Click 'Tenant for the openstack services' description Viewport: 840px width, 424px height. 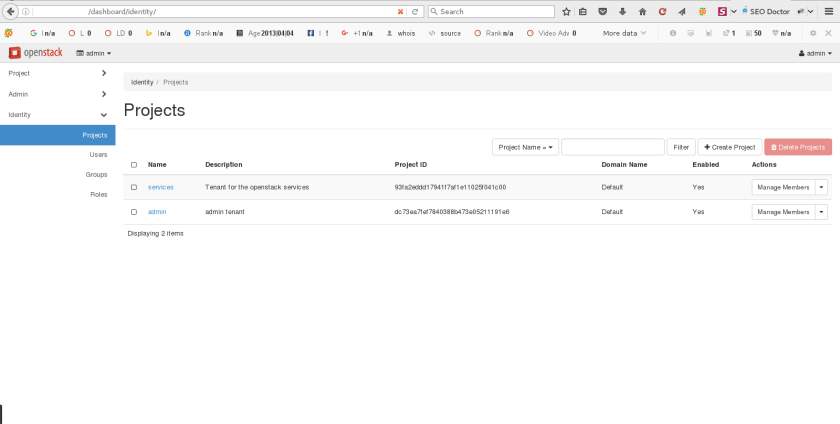(257, 187)
